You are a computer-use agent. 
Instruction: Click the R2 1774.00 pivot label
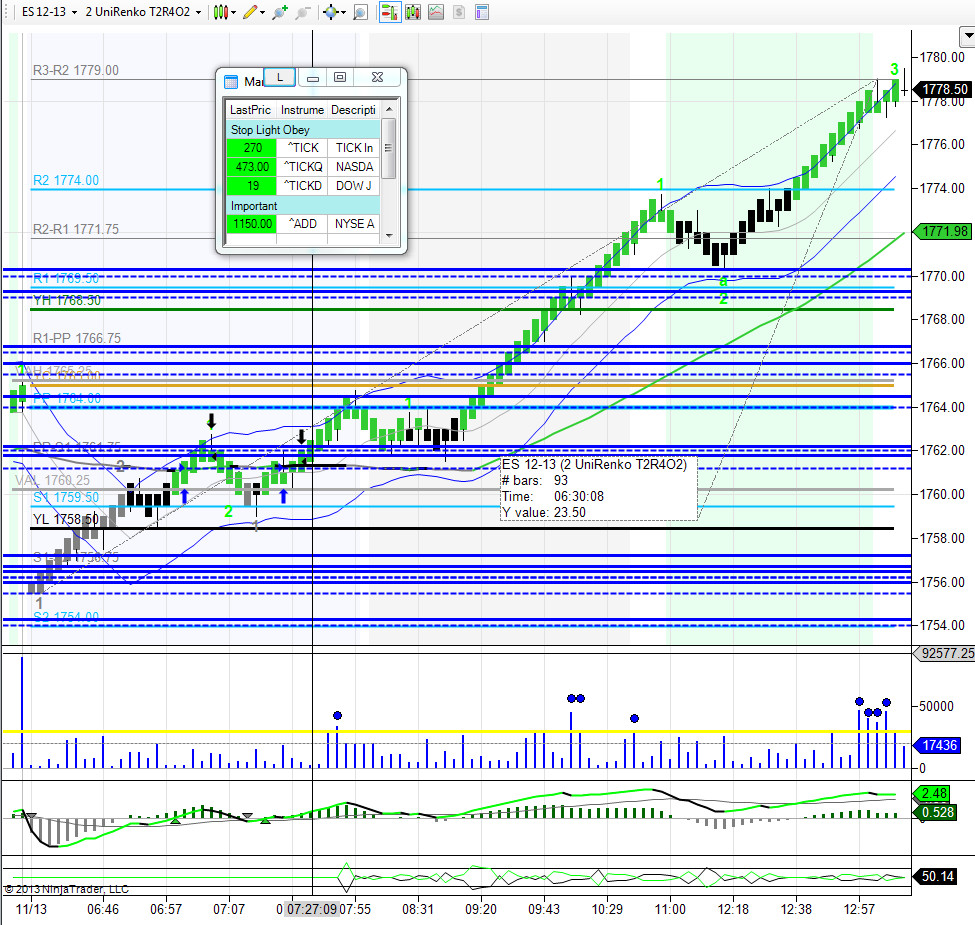point(65,180)
